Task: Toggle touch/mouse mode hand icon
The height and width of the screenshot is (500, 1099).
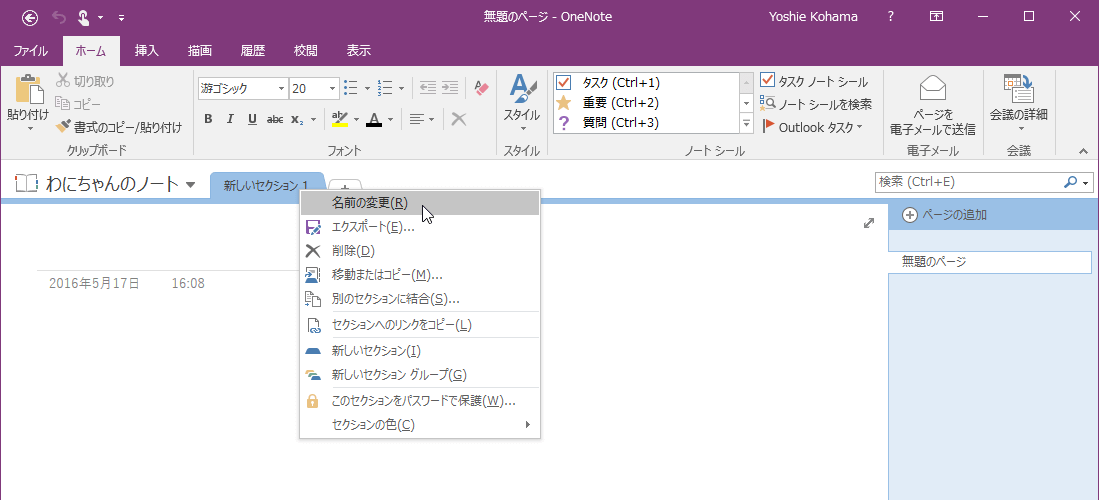Action: 83,17
